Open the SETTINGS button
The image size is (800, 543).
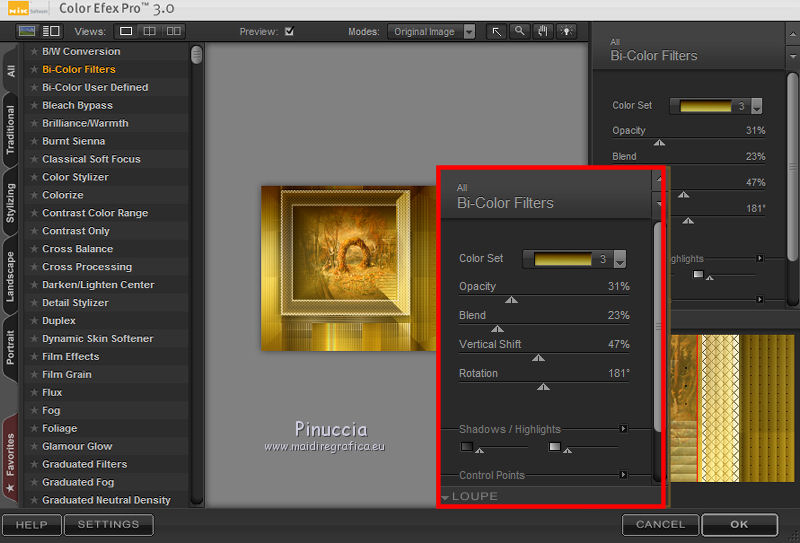tap(108, 525)
